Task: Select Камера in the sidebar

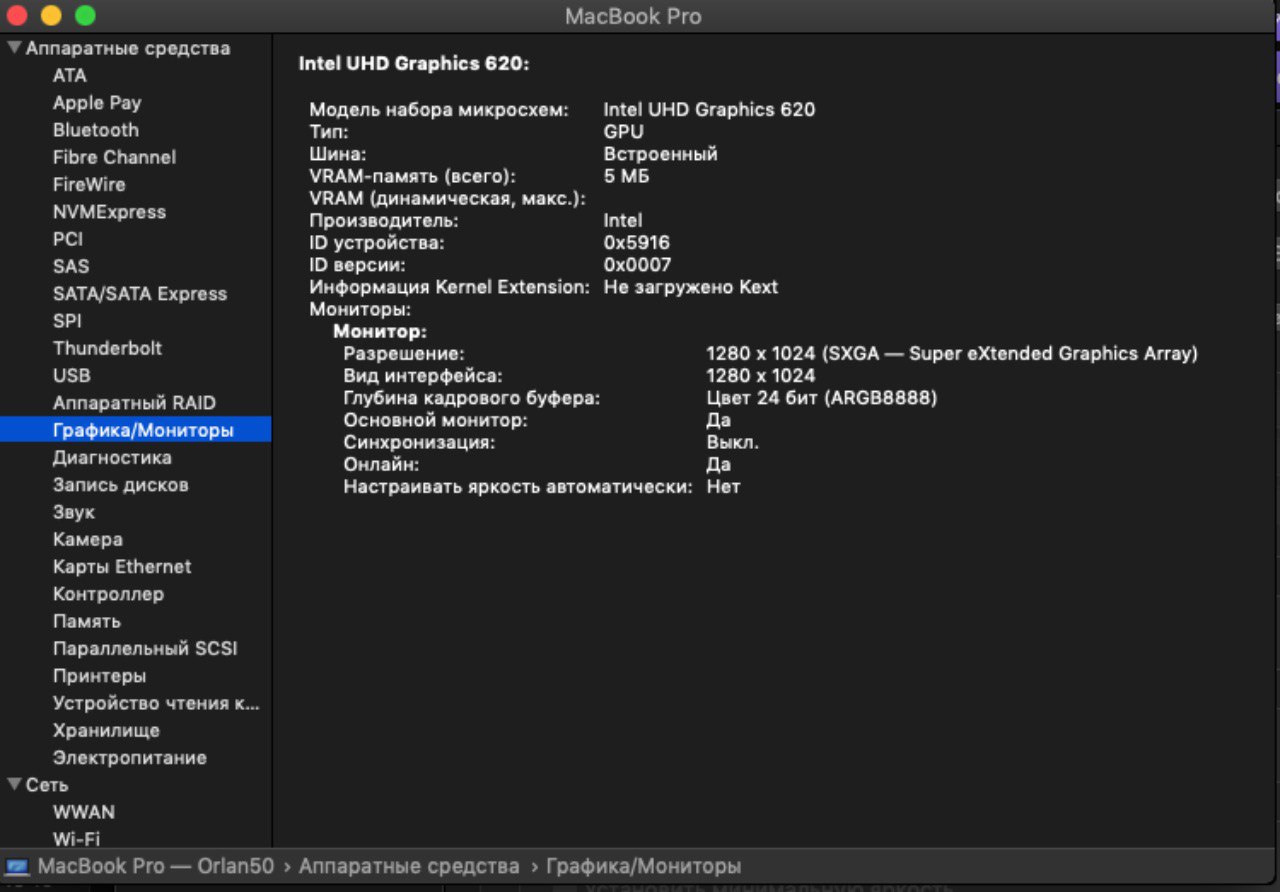Action: click(88, 540)
